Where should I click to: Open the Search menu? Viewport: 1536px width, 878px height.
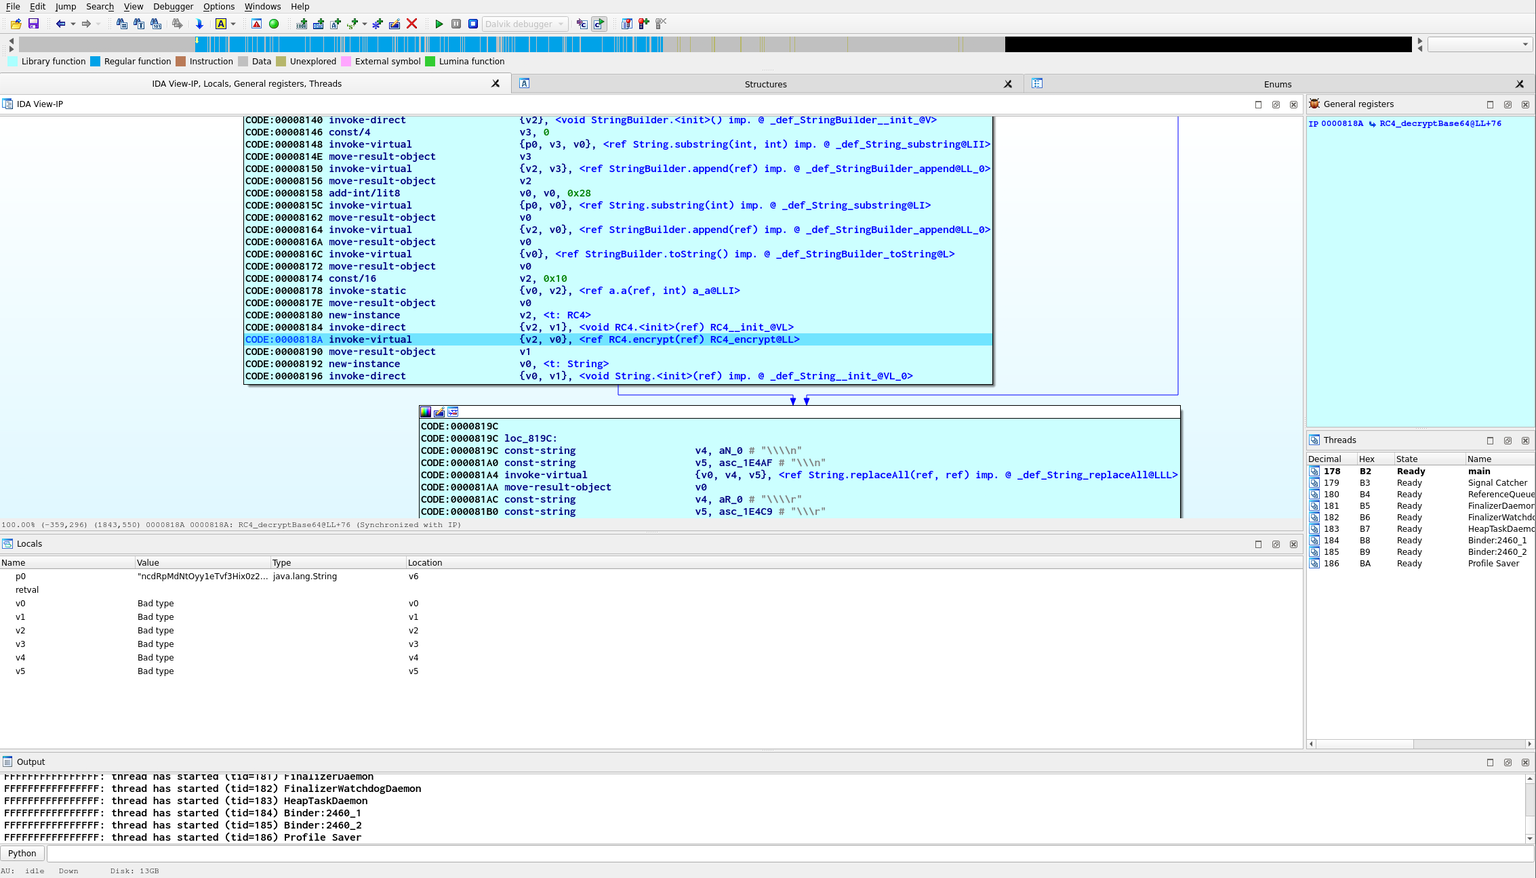tap(100, 6)
